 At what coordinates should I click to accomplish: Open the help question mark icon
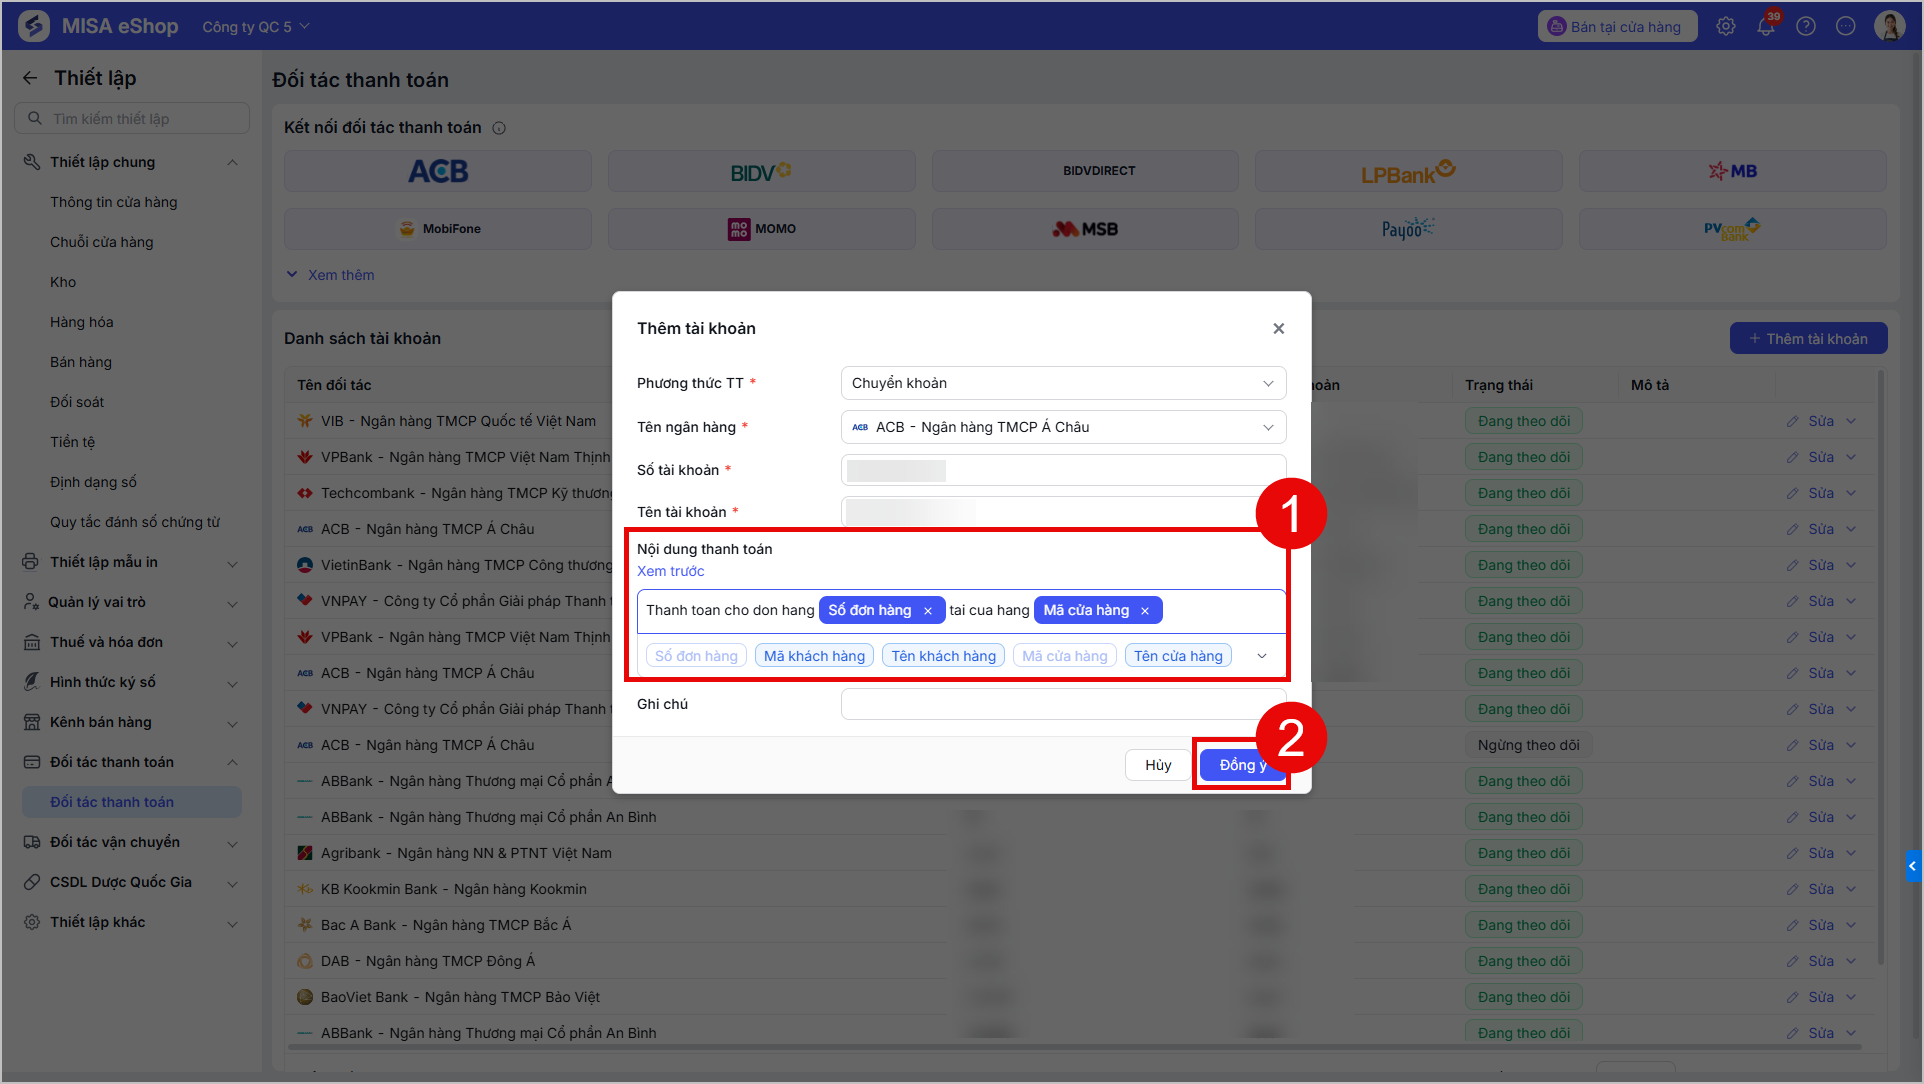point(1806,27)
